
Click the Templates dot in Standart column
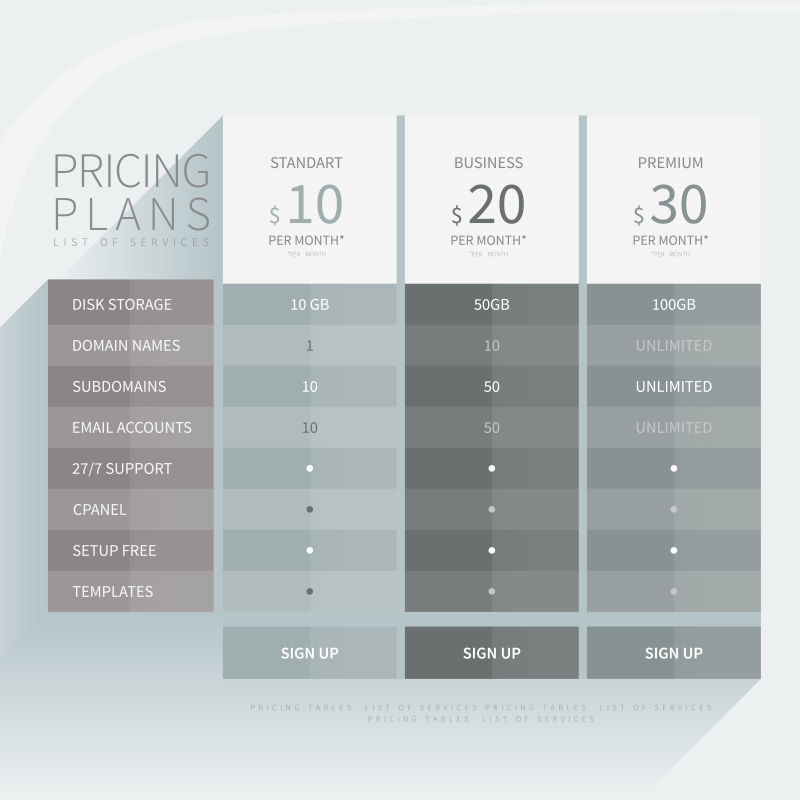[310, 591]
